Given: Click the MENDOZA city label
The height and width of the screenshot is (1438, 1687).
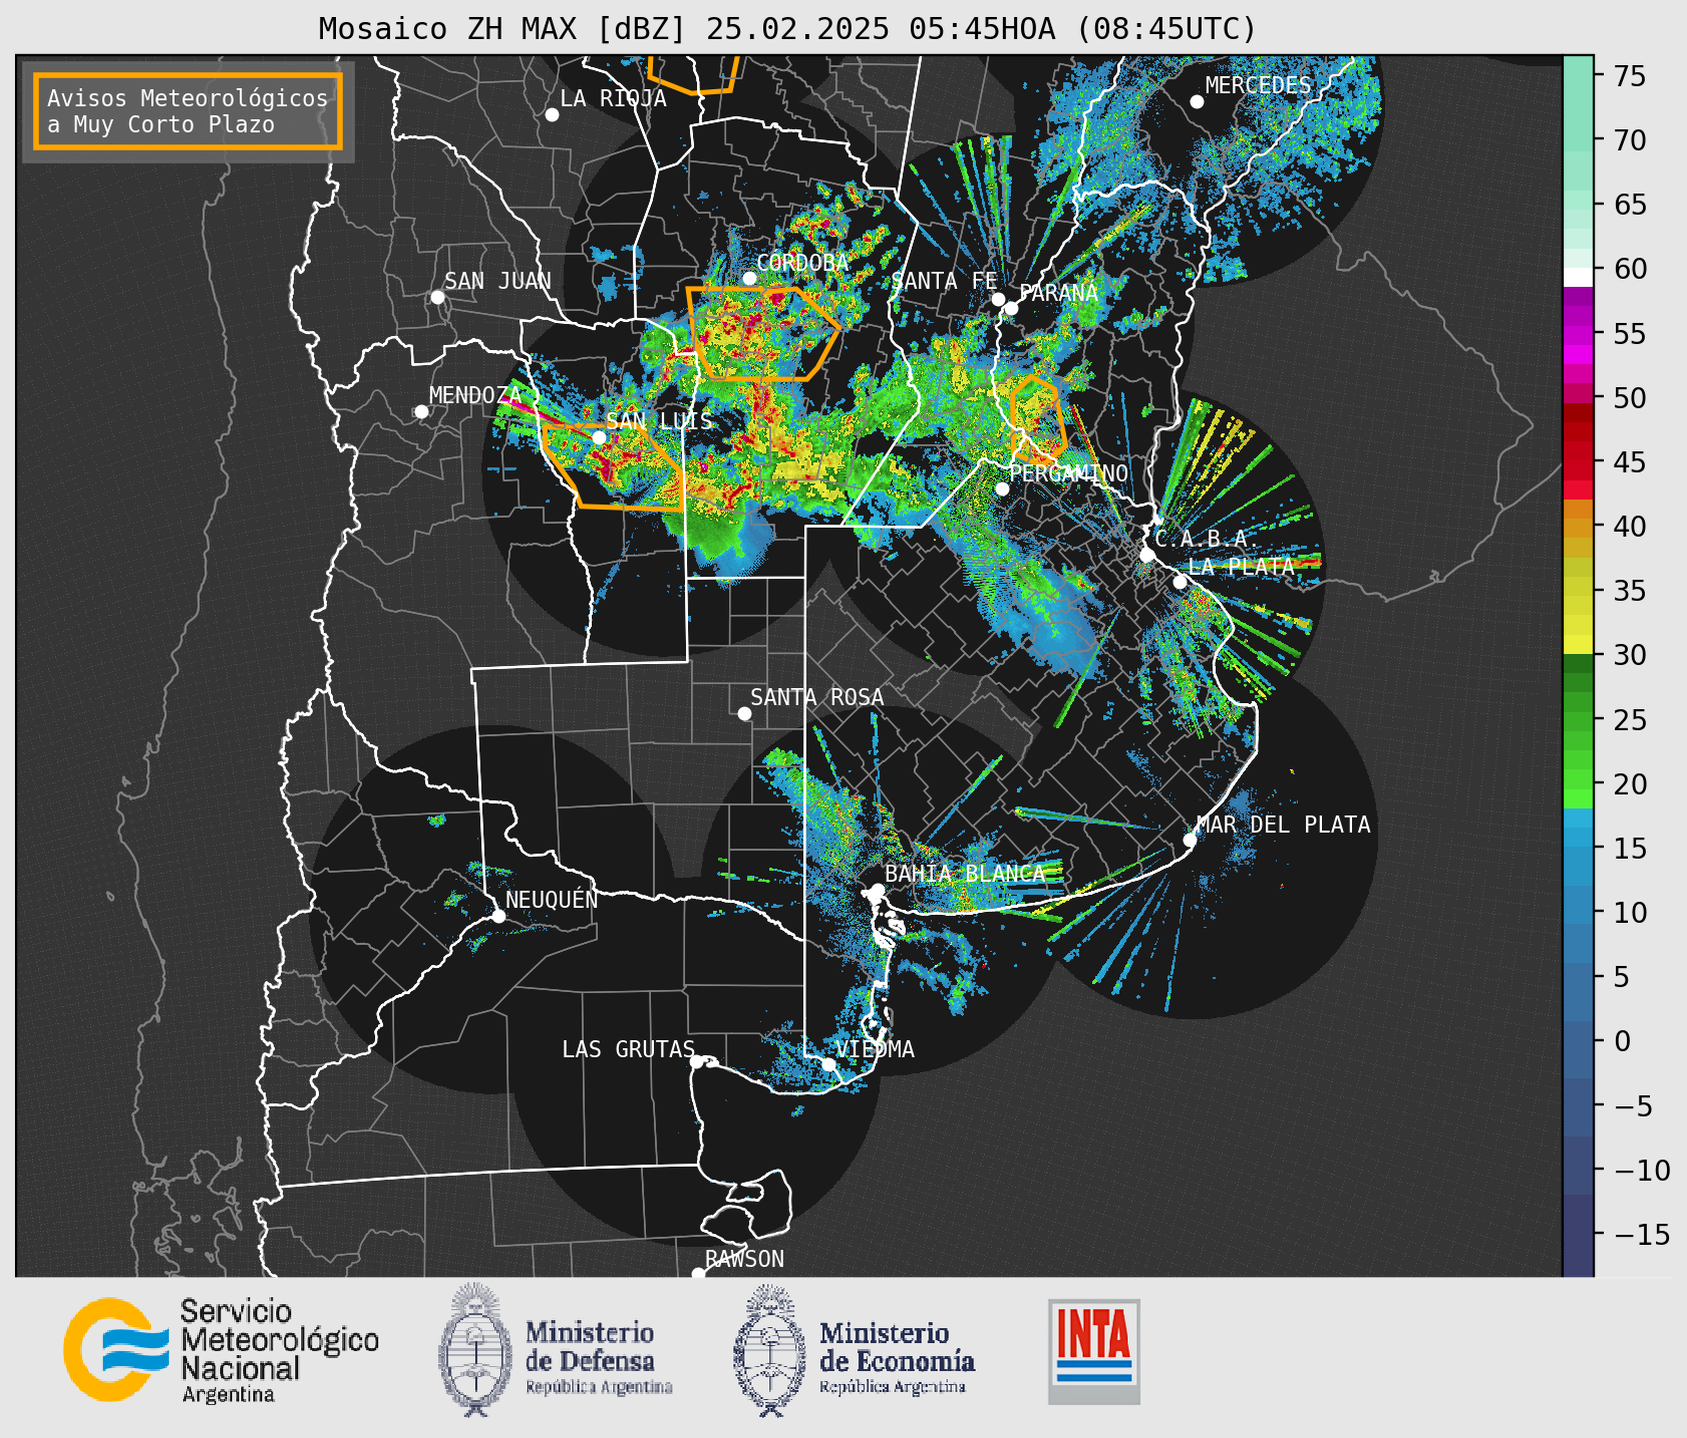Looking at the screenshot, I should tap(475, 395).
